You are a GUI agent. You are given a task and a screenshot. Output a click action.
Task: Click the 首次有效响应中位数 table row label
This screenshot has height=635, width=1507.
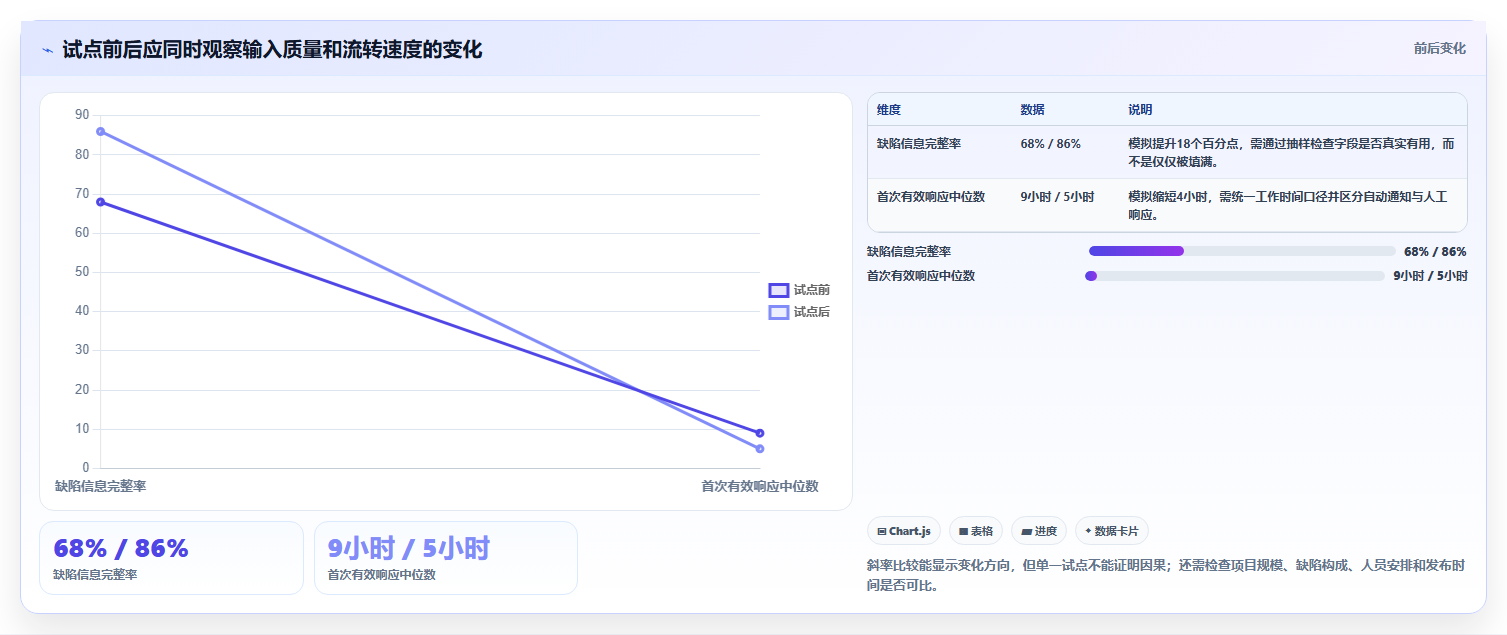coord(931,197)
